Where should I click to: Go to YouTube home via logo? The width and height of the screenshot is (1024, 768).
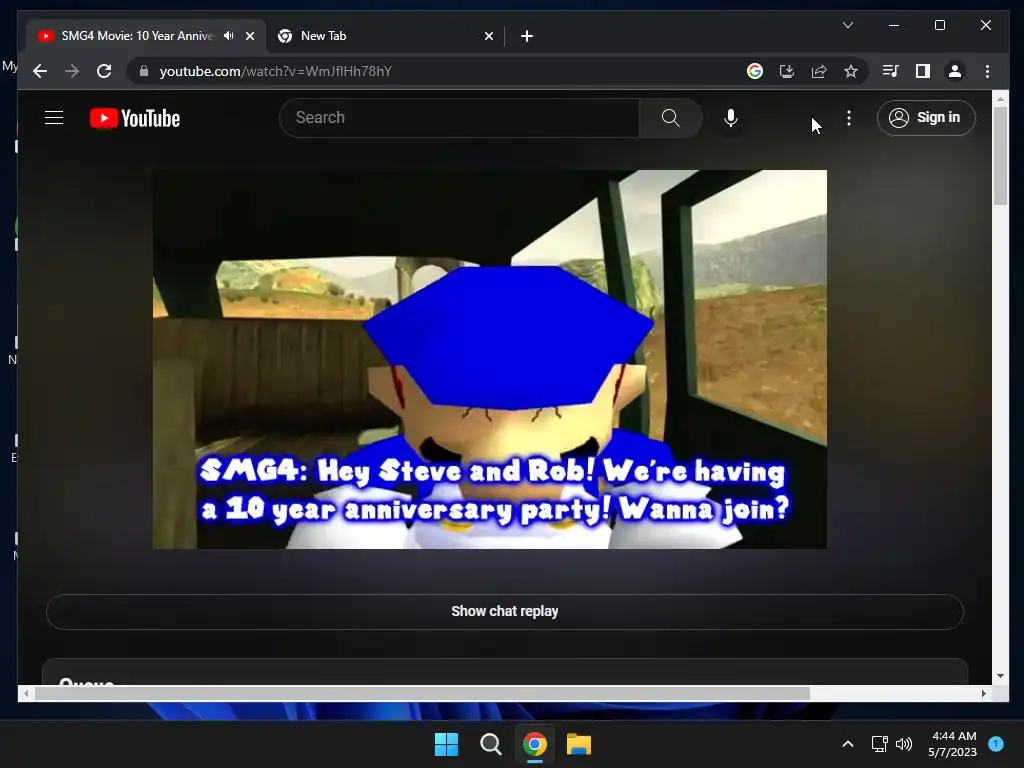coord(135,118)
